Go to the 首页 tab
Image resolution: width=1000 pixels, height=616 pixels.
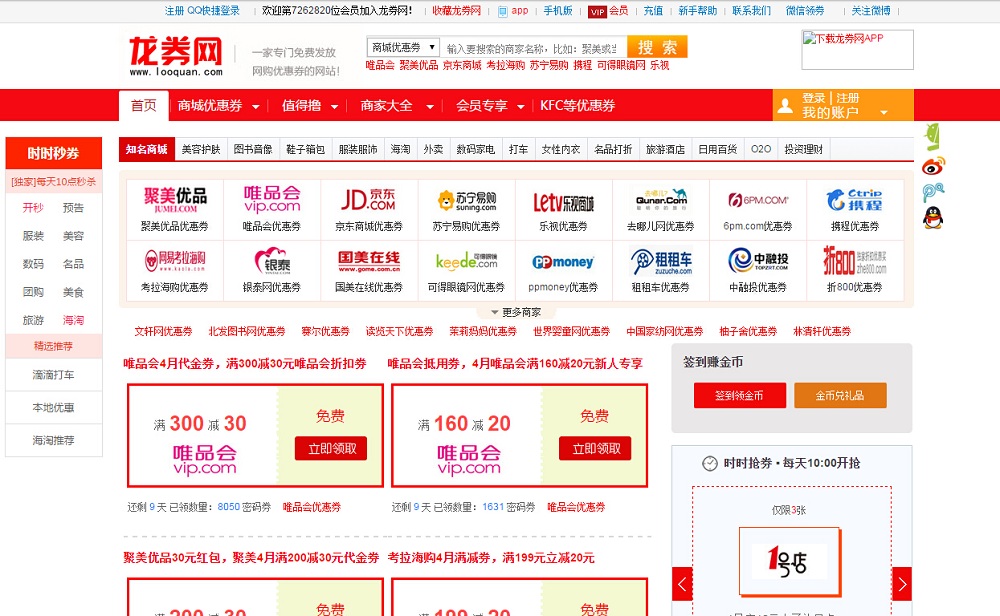(143, 106)
